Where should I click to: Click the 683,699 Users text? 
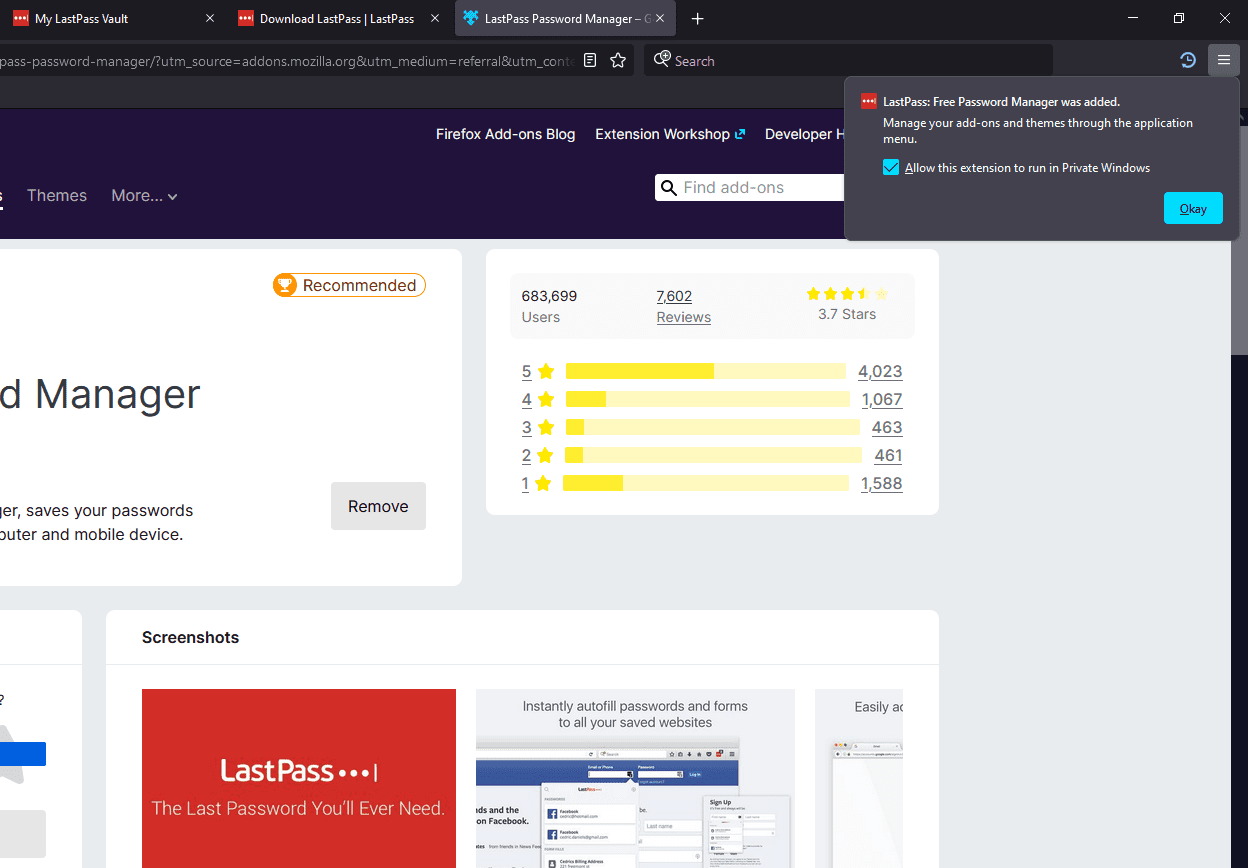[549, 306]
